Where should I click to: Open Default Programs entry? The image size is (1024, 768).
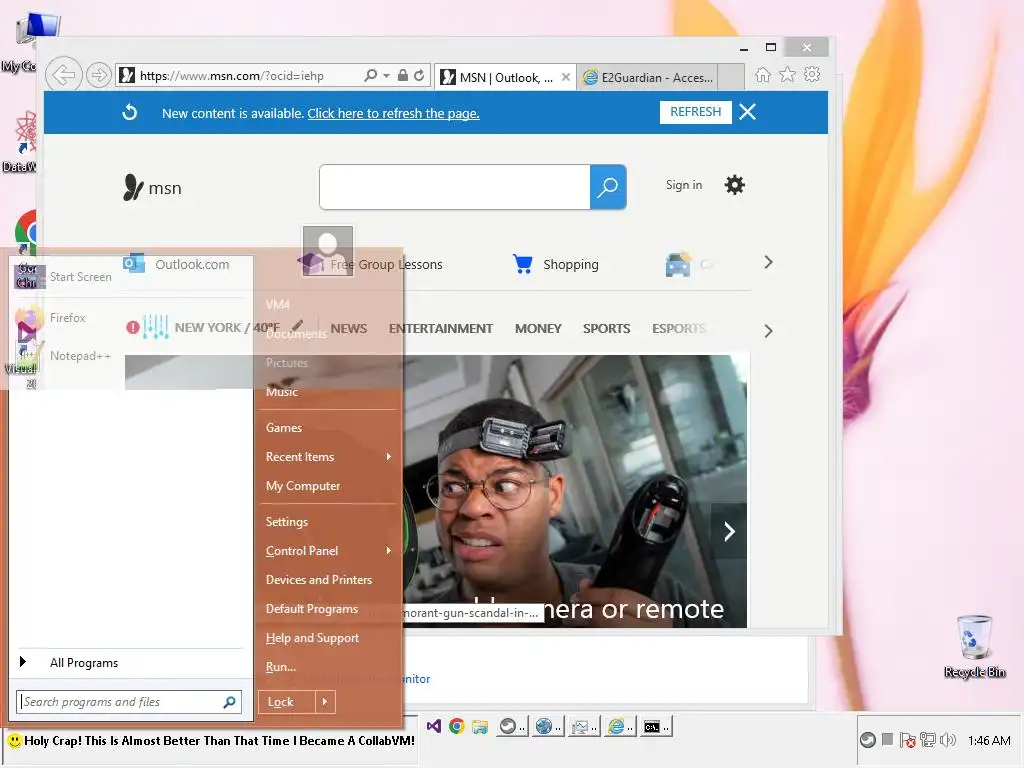coord(312,609)
